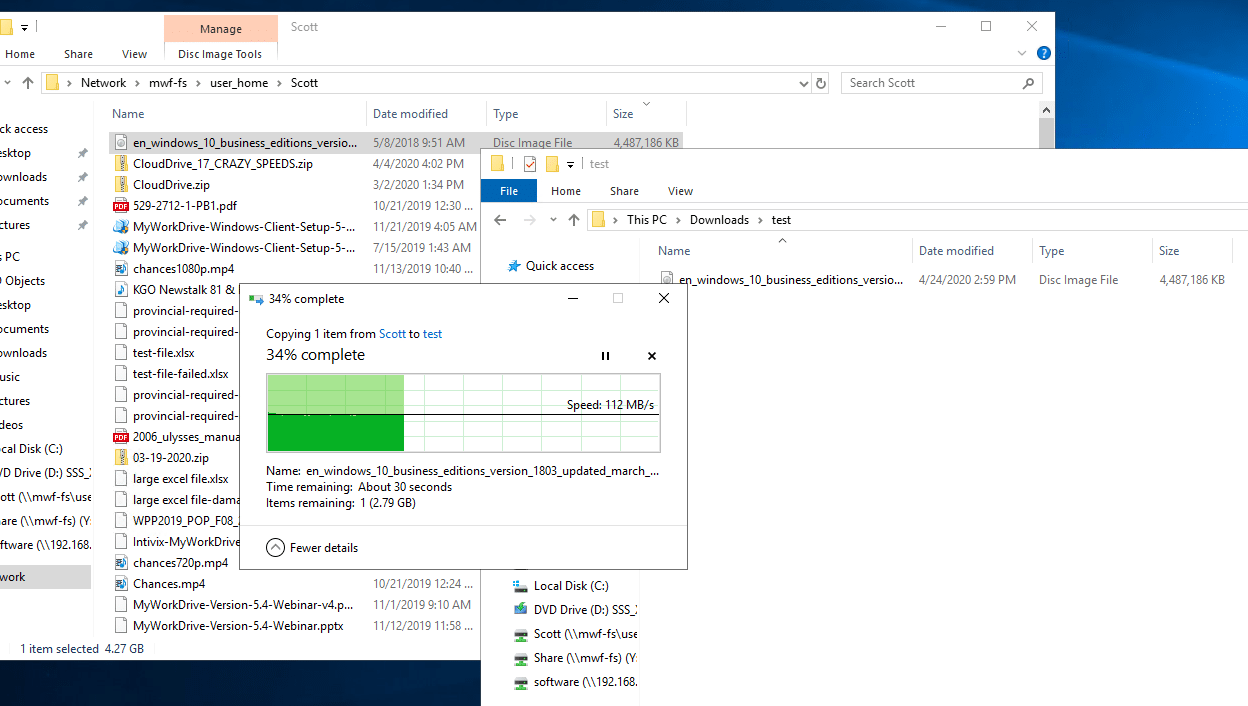Open the help icon in the ribbon
The height and width of the screenshot is (706, 1248).
point(1043,54)
